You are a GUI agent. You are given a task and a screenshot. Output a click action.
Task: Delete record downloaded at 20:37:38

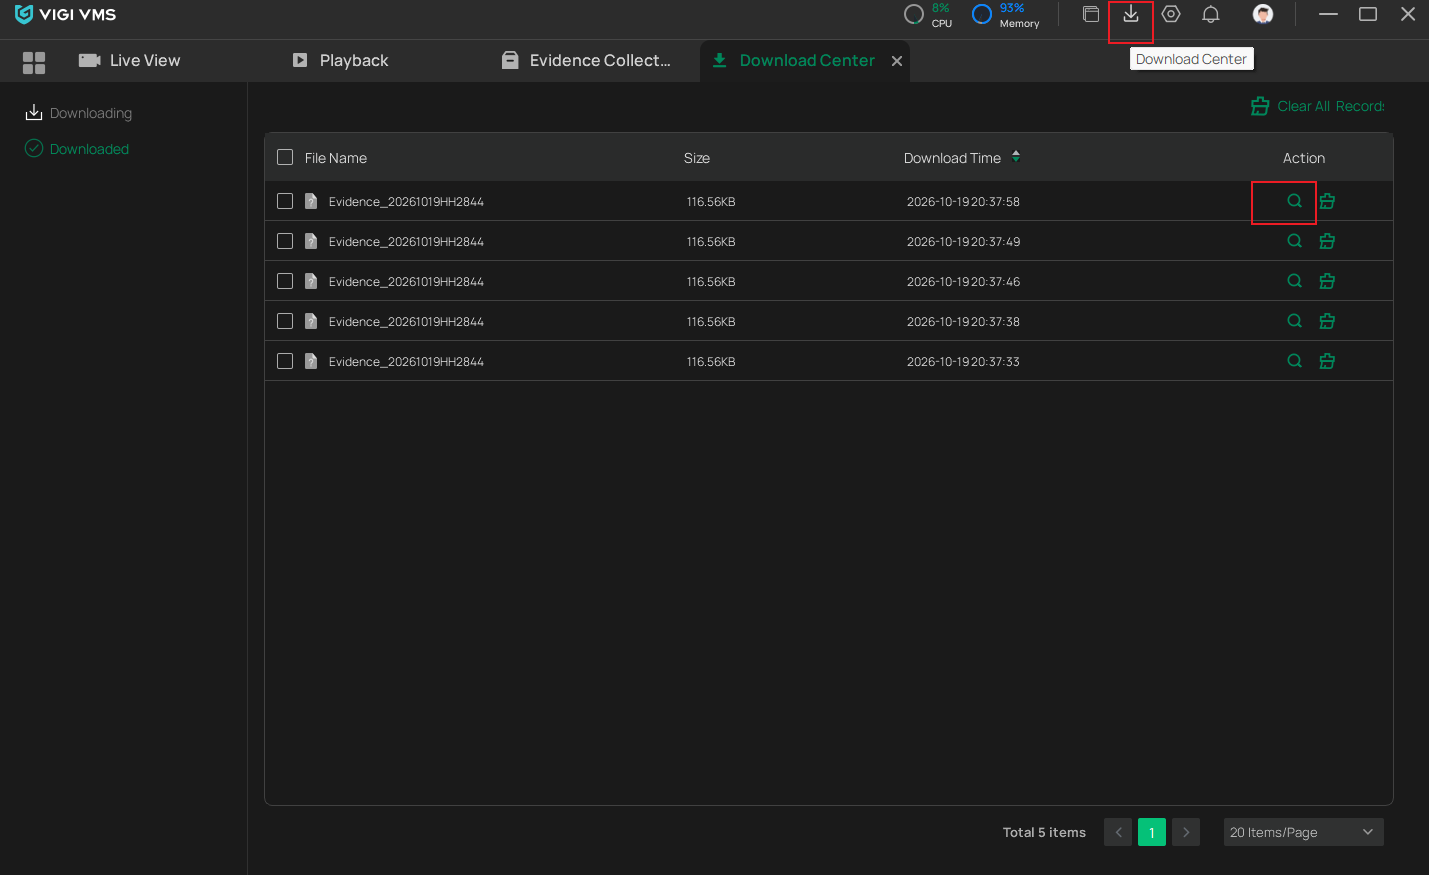tap(1327, 321)
